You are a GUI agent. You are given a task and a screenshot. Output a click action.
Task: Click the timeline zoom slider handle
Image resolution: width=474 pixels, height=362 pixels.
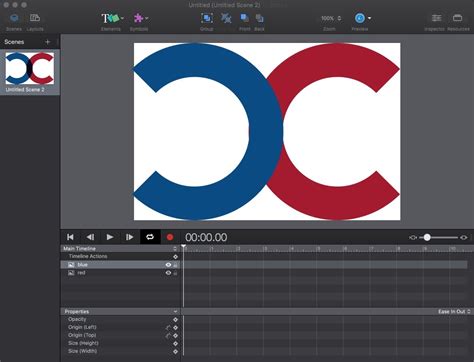pyautogui.click(x=427, y=237)
